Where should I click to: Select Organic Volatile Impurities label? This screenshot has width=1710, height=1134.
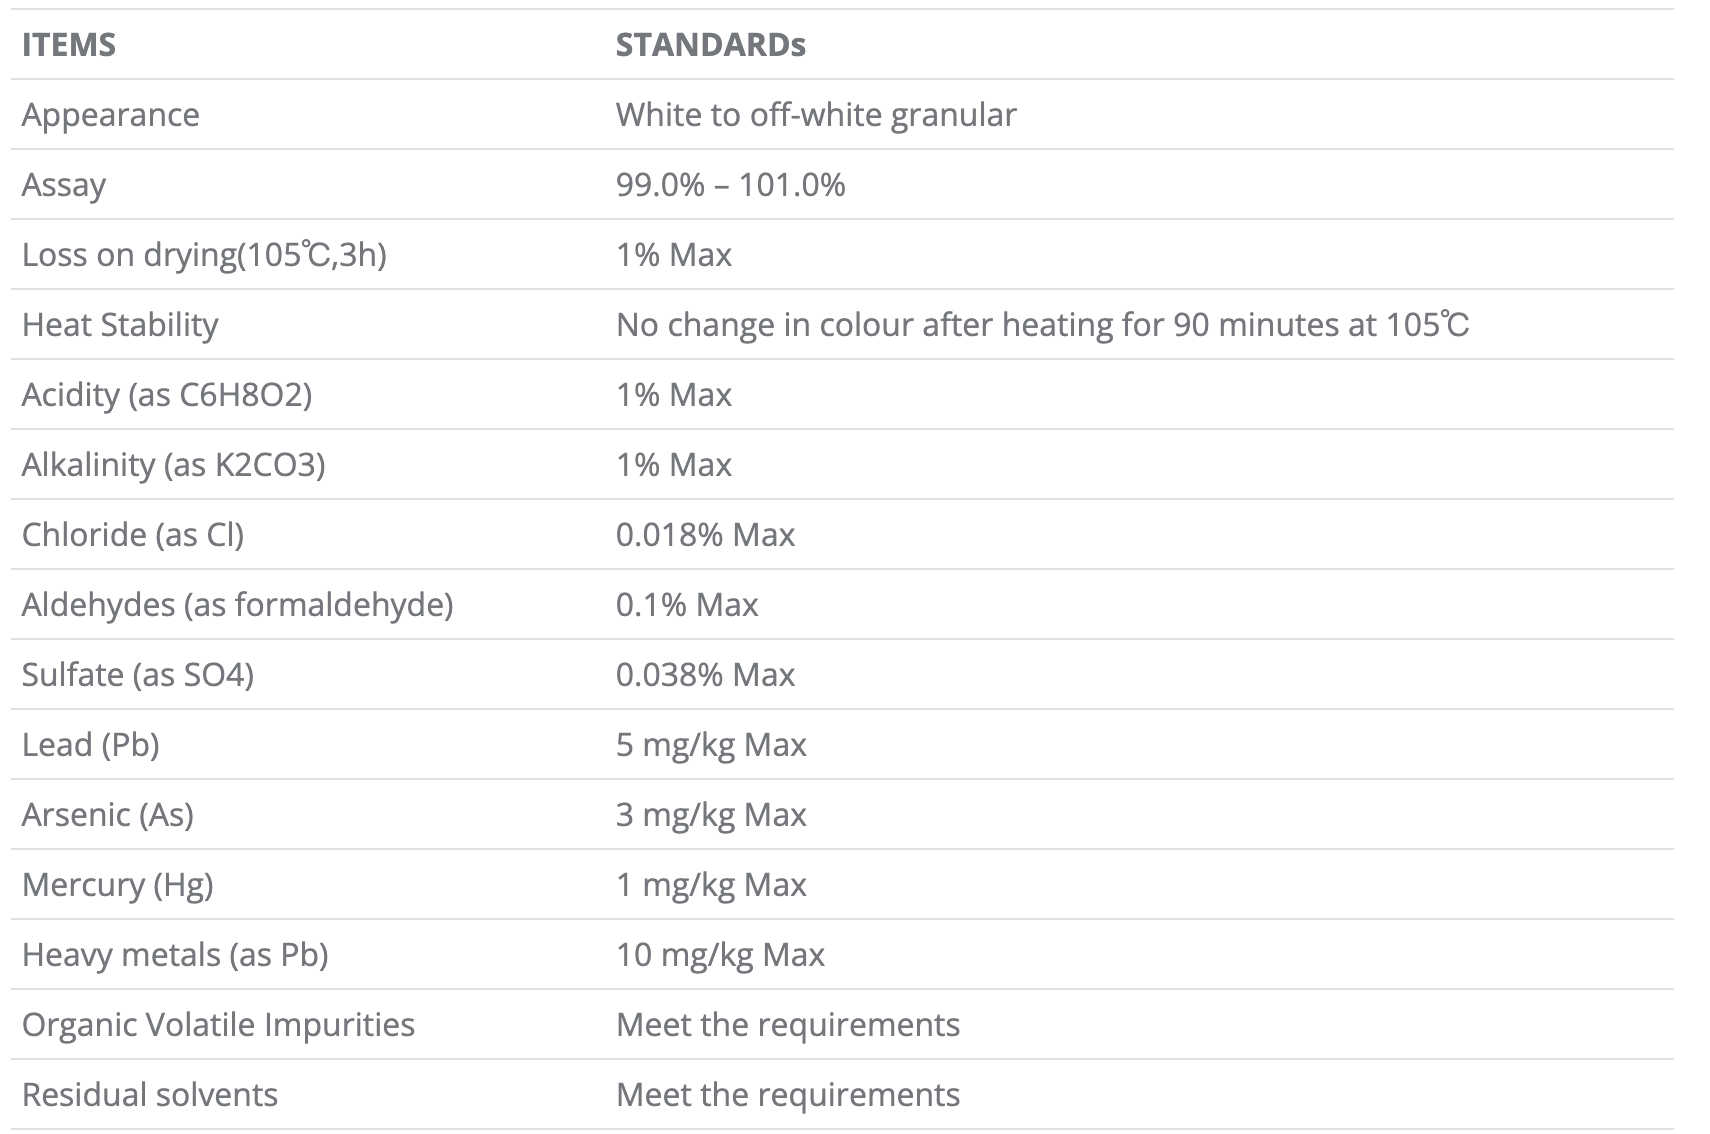click(218, 1025)
